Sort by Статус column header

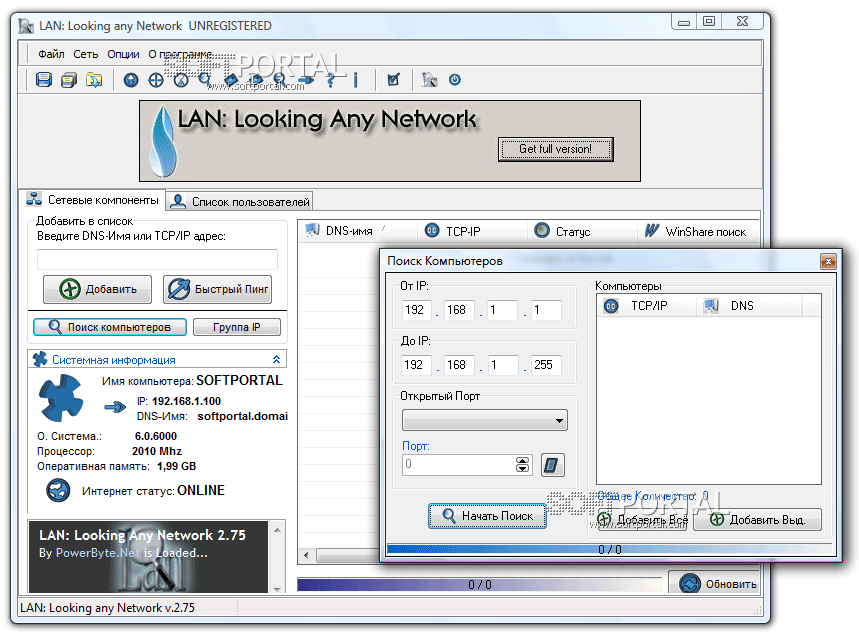pyautogui.click(x=582, y=231)
